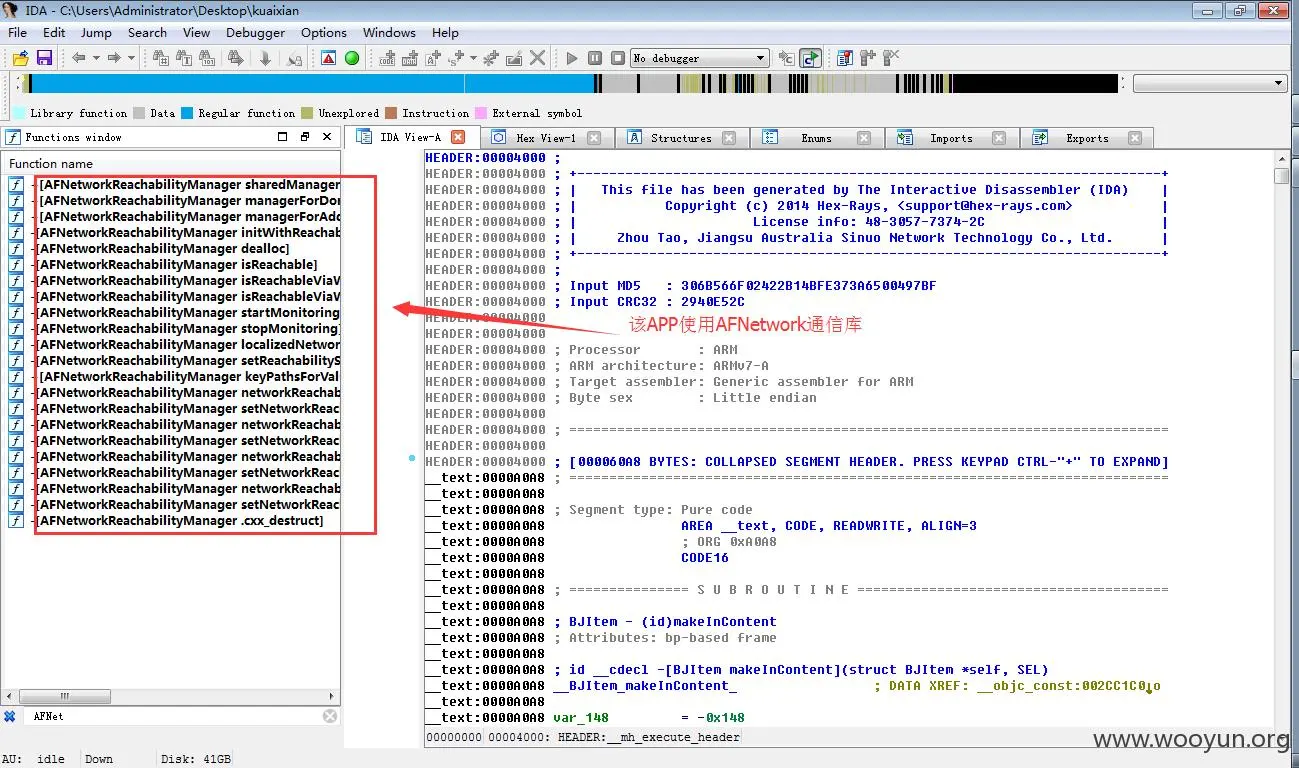Image resolution: width=1299 pixels, height=768 pixels.
Task: Clear the AFNet filter text
Action: click(330, 716)
